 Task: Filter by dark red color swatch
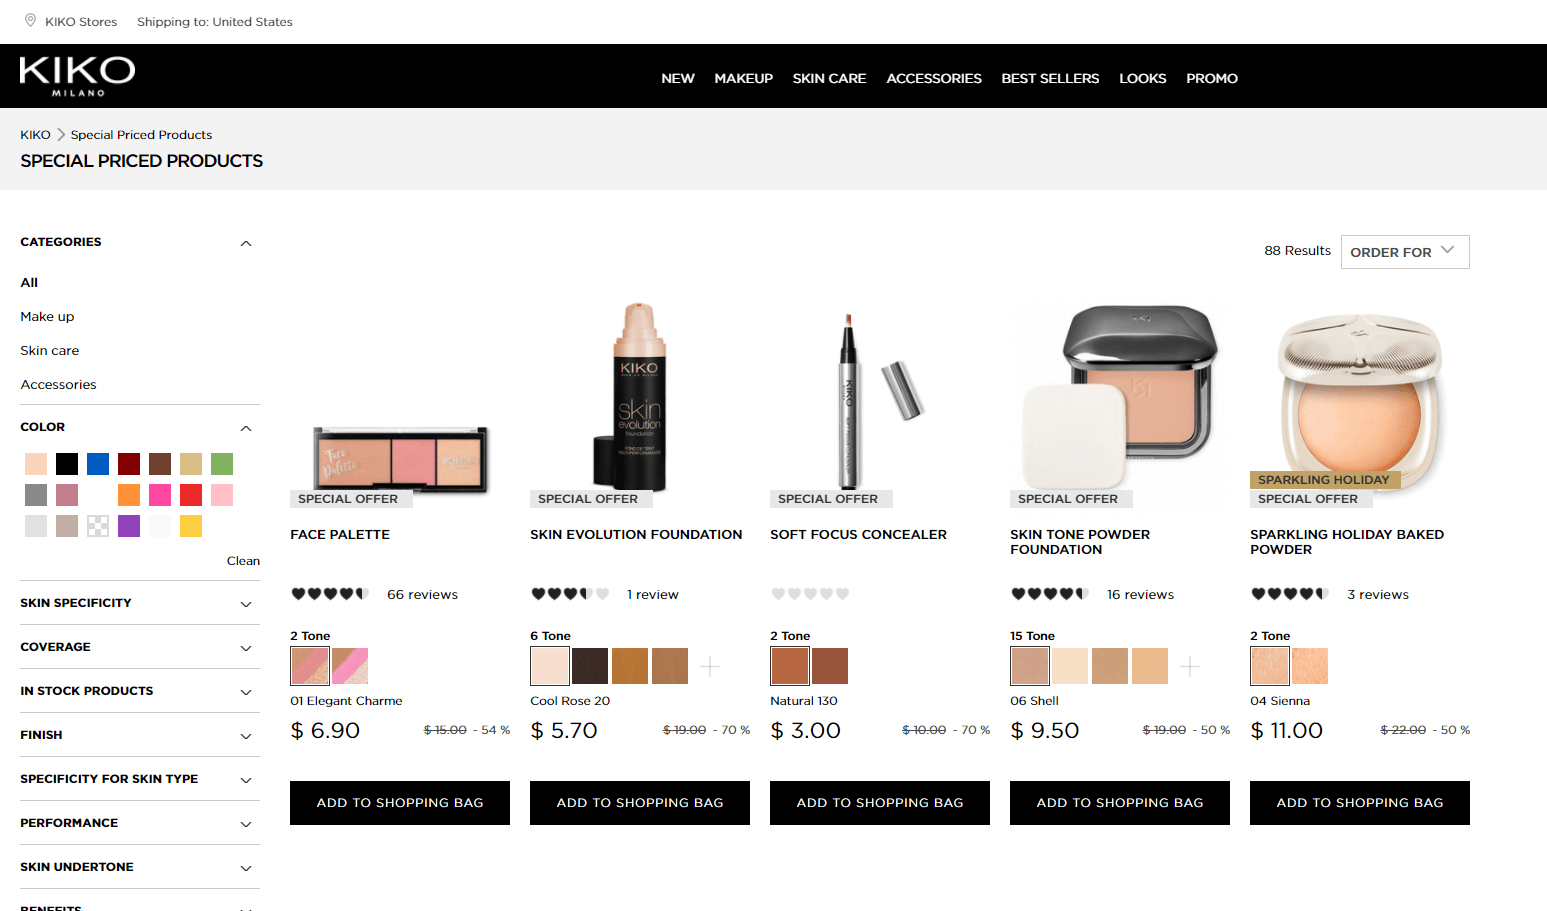tap(129, 464)
